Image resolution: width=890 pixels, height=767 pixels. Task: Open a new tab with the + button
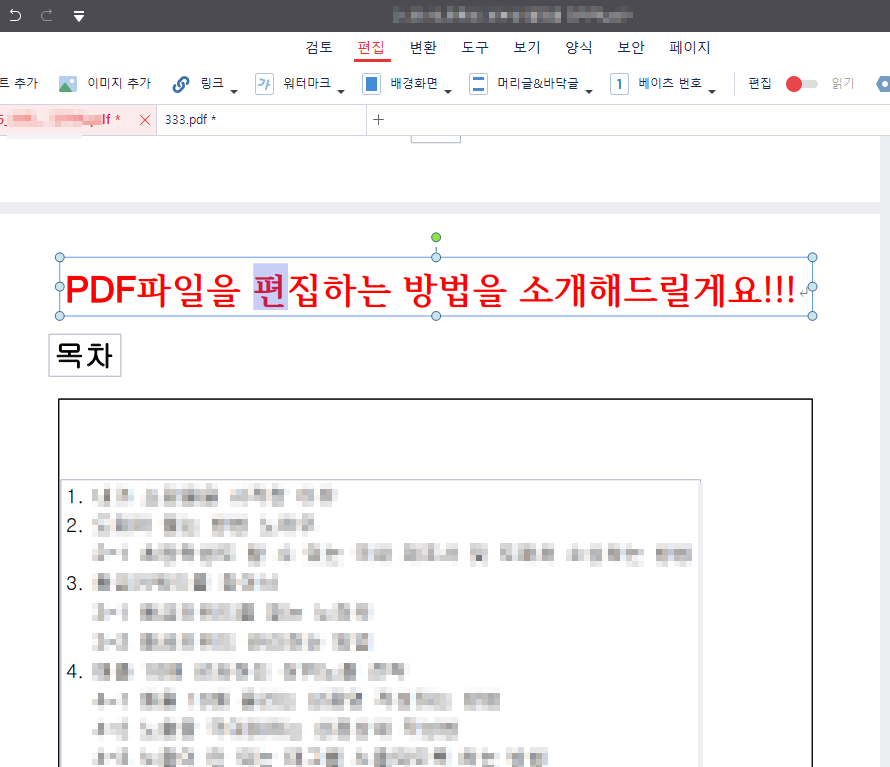click(378, 119)
